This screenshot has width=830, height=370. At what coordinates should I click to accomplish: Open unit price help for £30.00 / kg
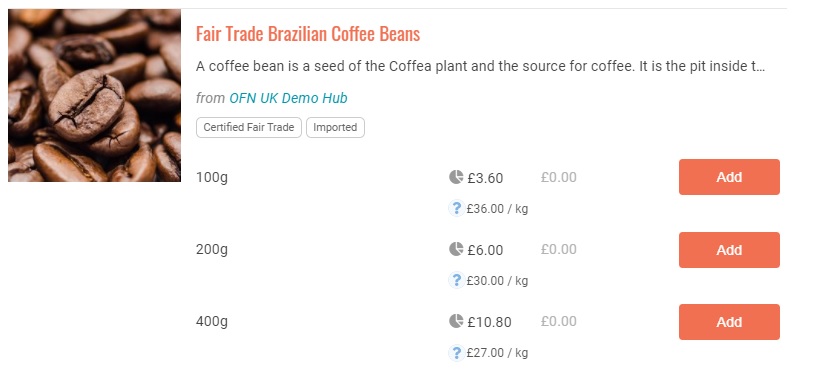point(456,281)
